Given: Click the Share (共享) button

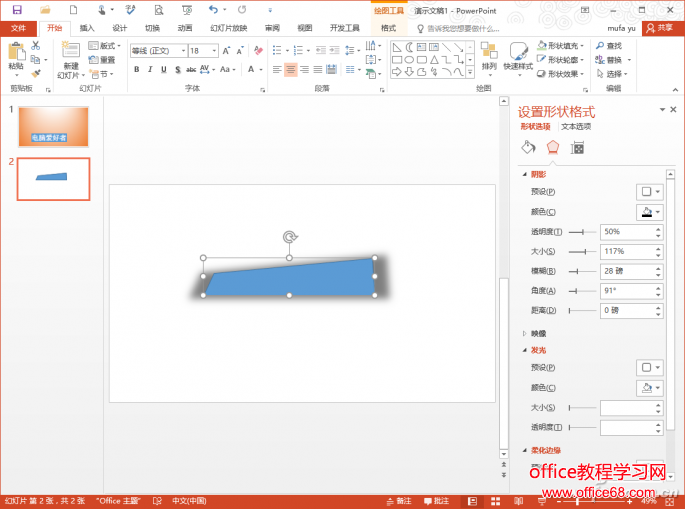Looking at the screenshot, I should (x=663, y=28).
